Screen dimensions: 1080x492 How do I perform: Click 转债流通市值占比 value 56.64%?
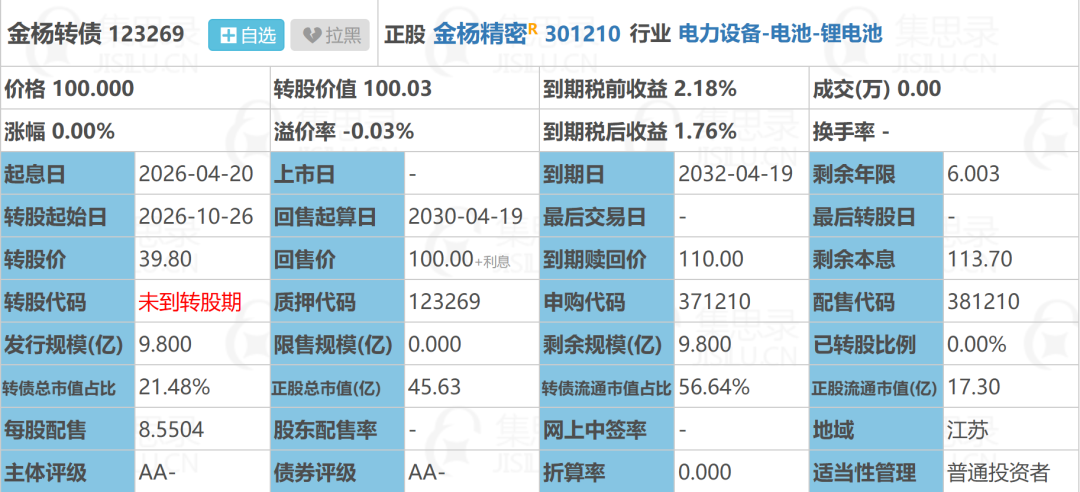pyautogui.click(x=714, y=387)
